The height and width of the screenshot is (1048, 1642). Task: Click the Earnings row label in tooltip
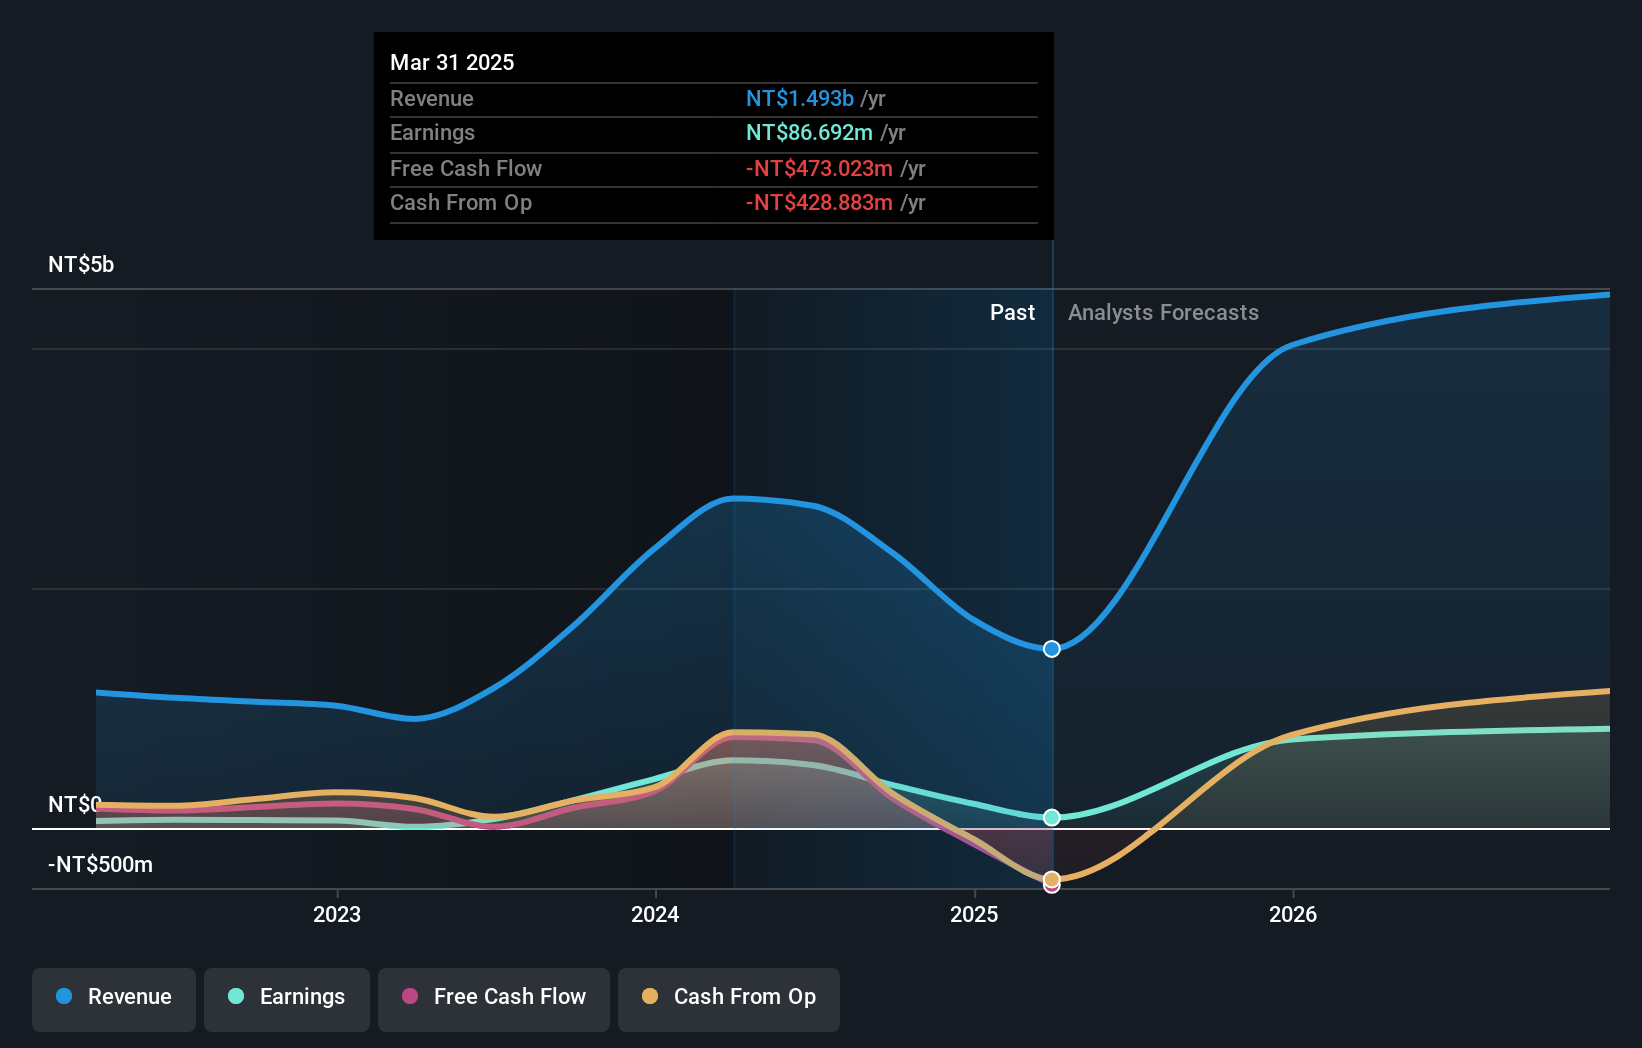coord(432,132)
